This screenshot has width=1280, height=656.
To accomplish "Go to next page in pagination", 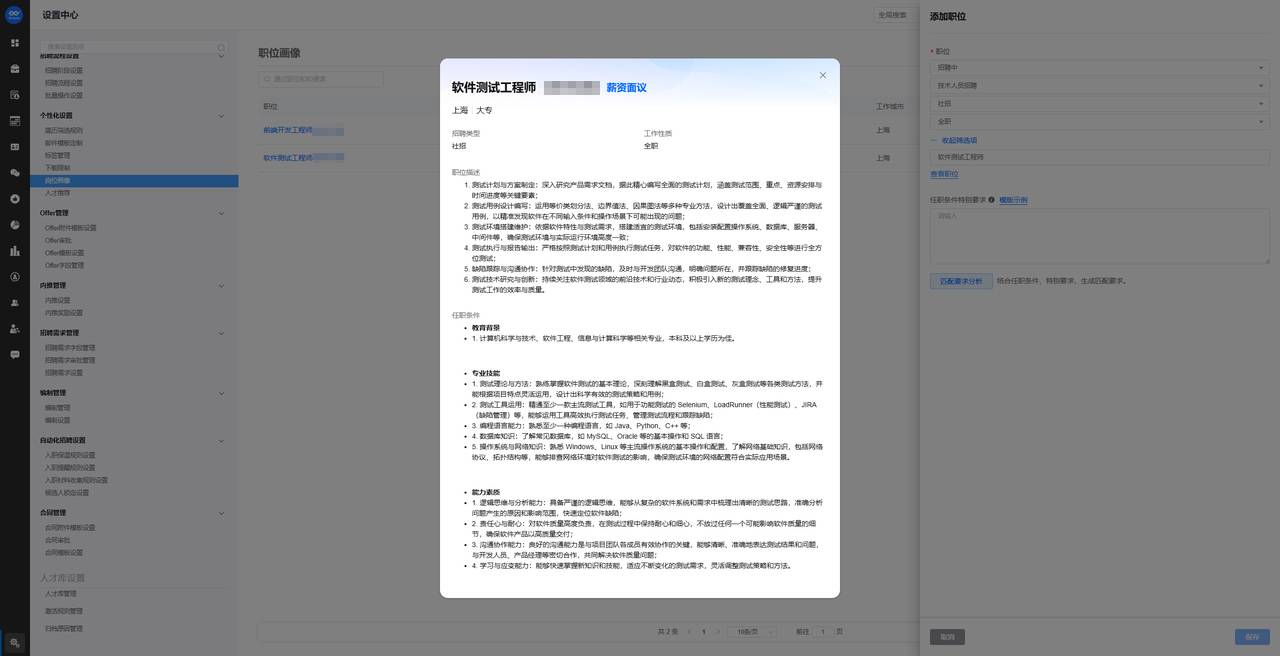I will pyautogui.click(x=718, y=632).
